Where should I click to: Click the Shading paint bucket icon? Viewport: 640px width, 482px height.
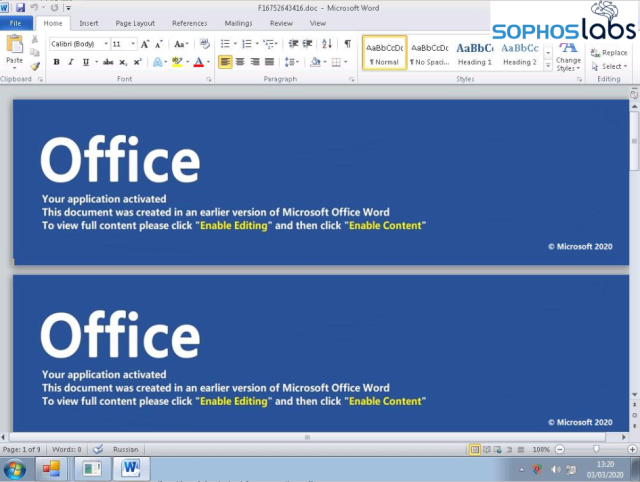click(315, 62)
